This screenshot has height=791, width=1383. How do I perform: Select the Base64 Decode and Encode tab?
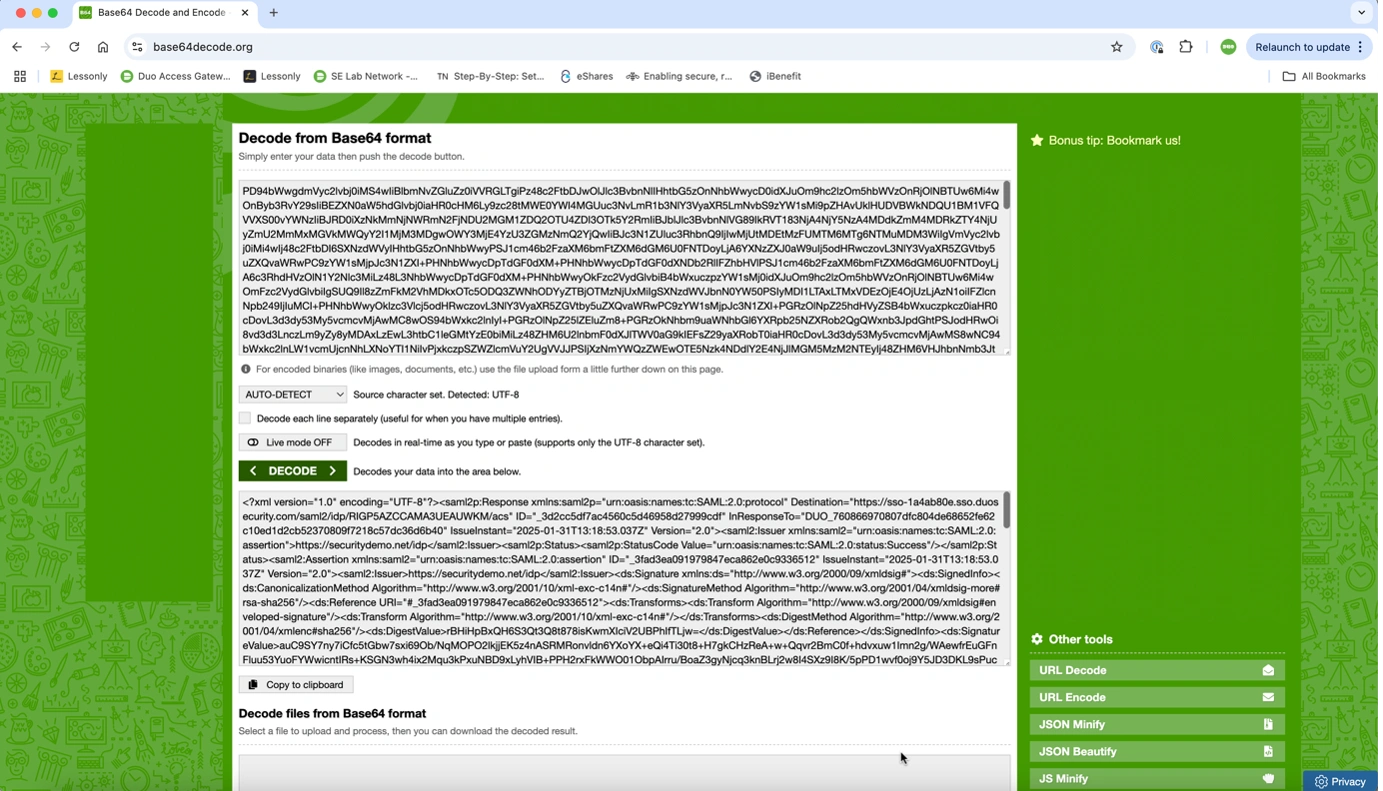160,13
